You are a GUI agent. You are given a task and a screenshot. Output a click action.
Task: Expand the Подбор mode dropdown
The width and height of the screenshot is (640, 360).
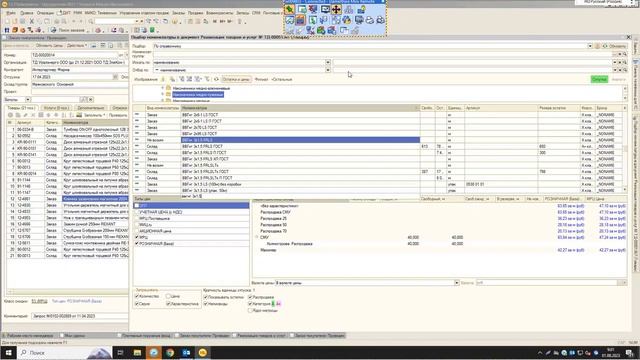[590, 46]
